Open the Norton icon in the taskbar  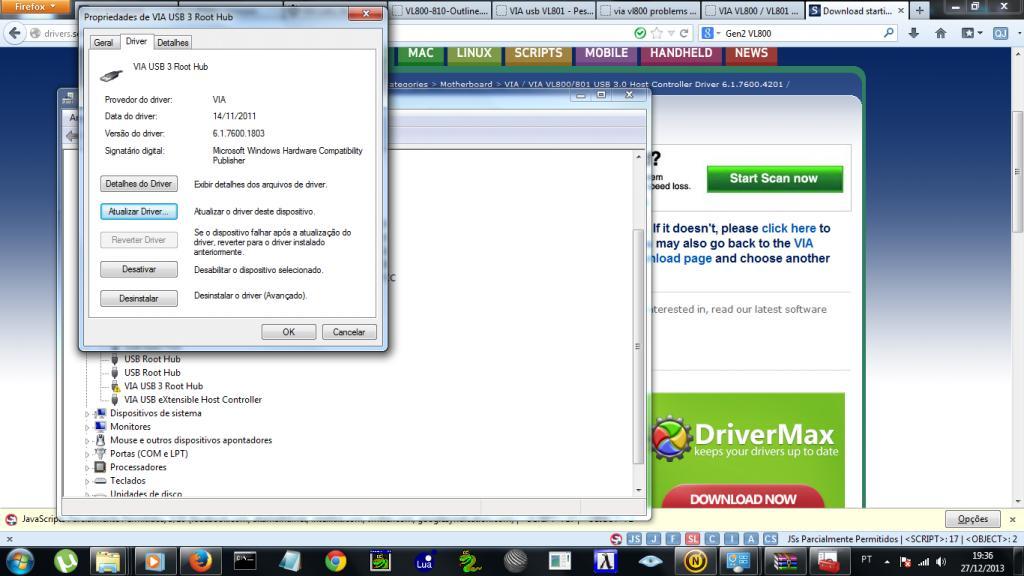695,562
